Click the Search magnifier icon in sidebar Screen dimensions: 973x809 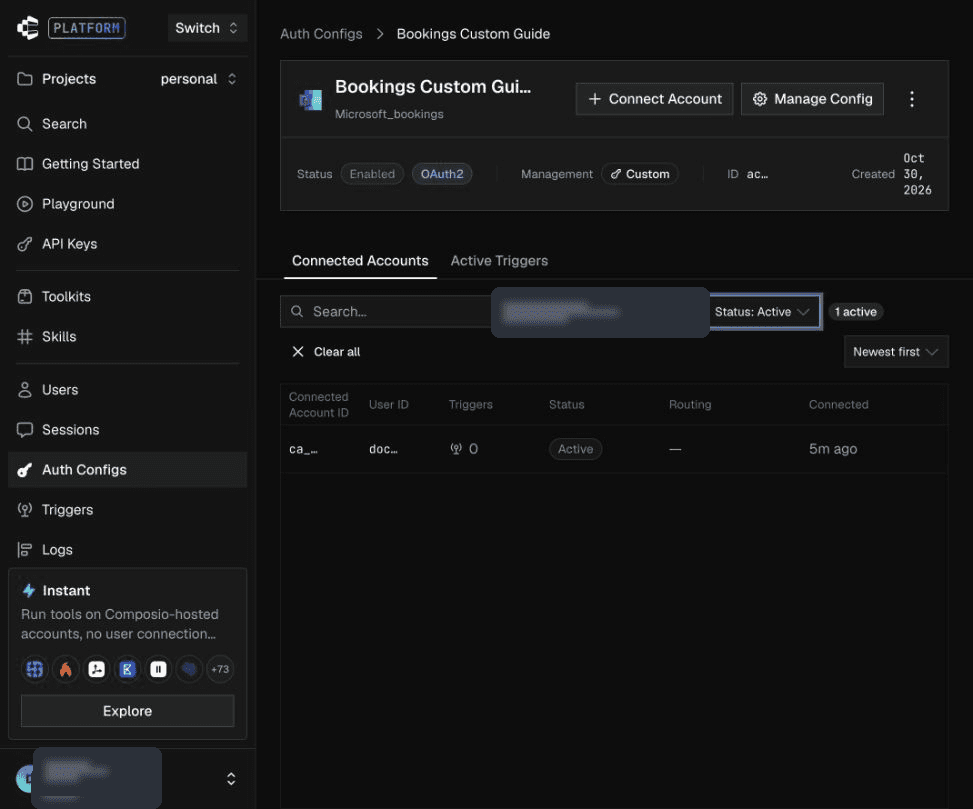pos(25,123)
